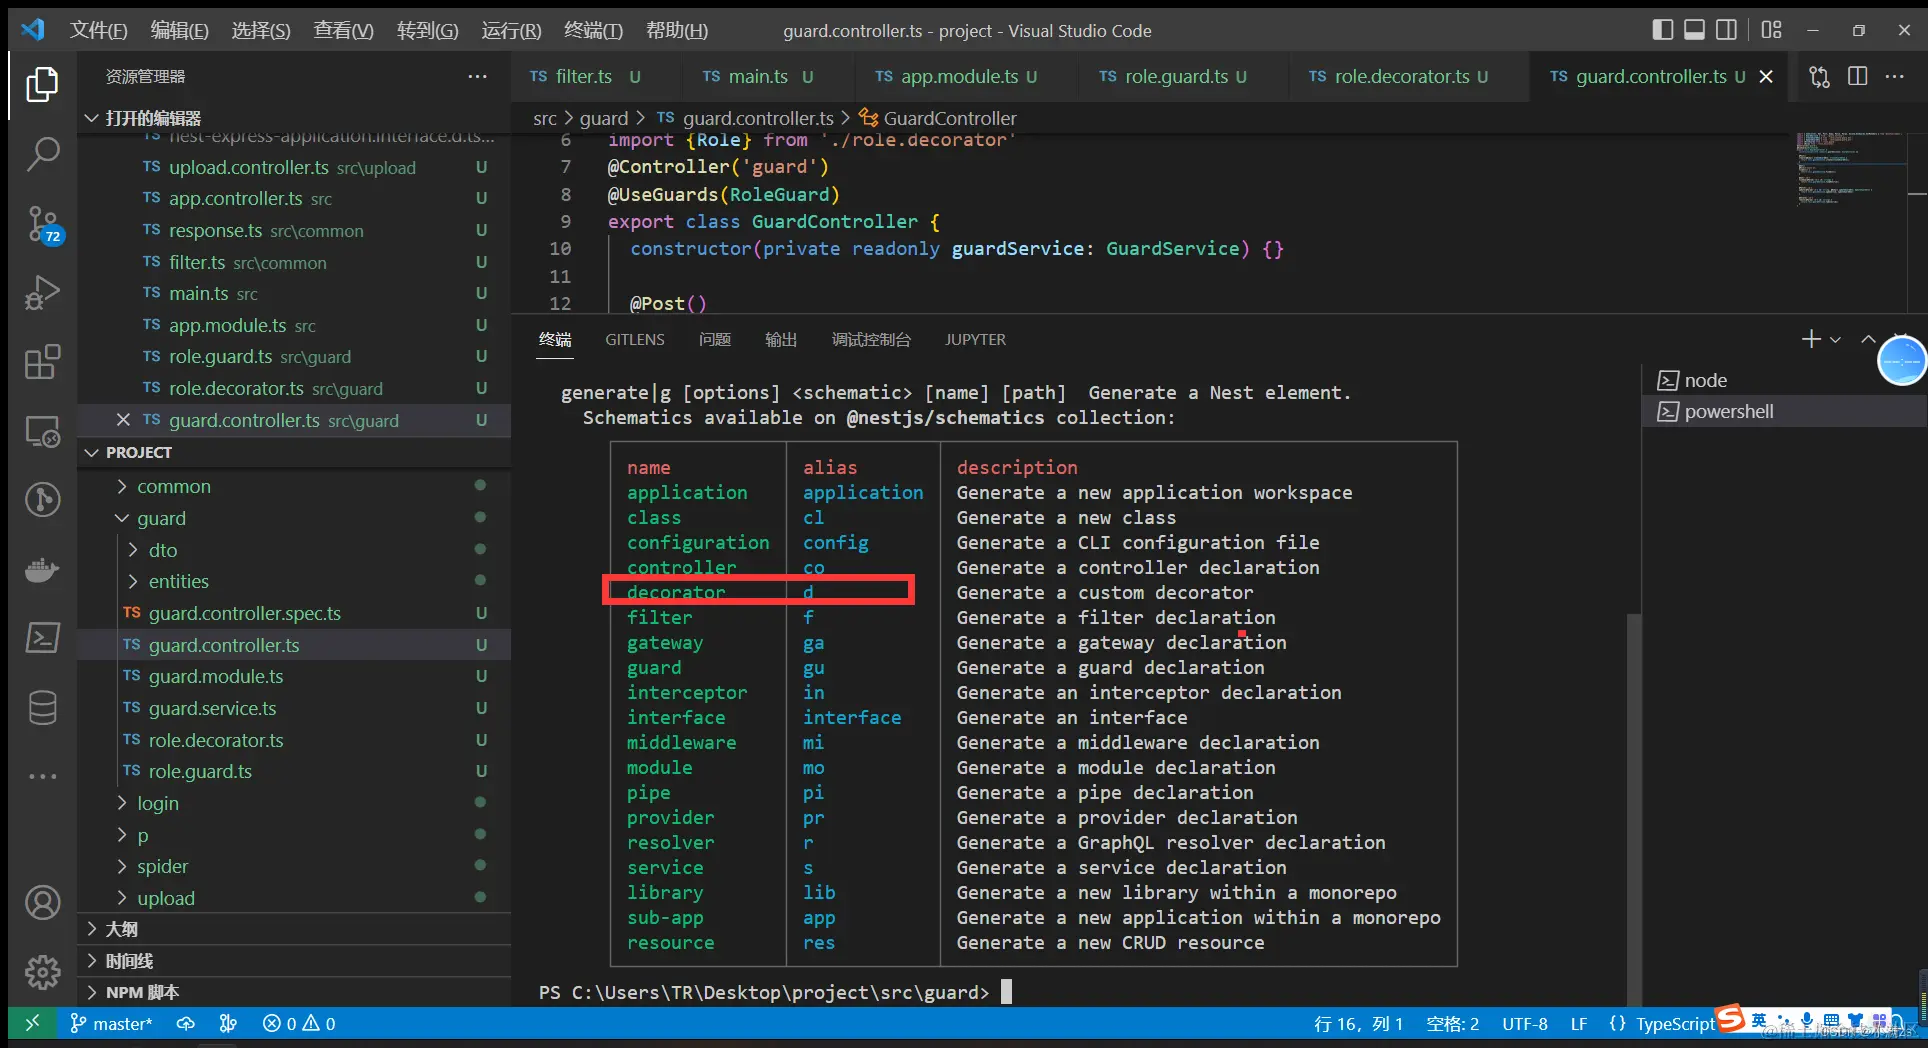This screenshot has height=1048, width=1928.
Task: Open the database cylinder view in the activity bar
Action: click(x=42, y=708)
